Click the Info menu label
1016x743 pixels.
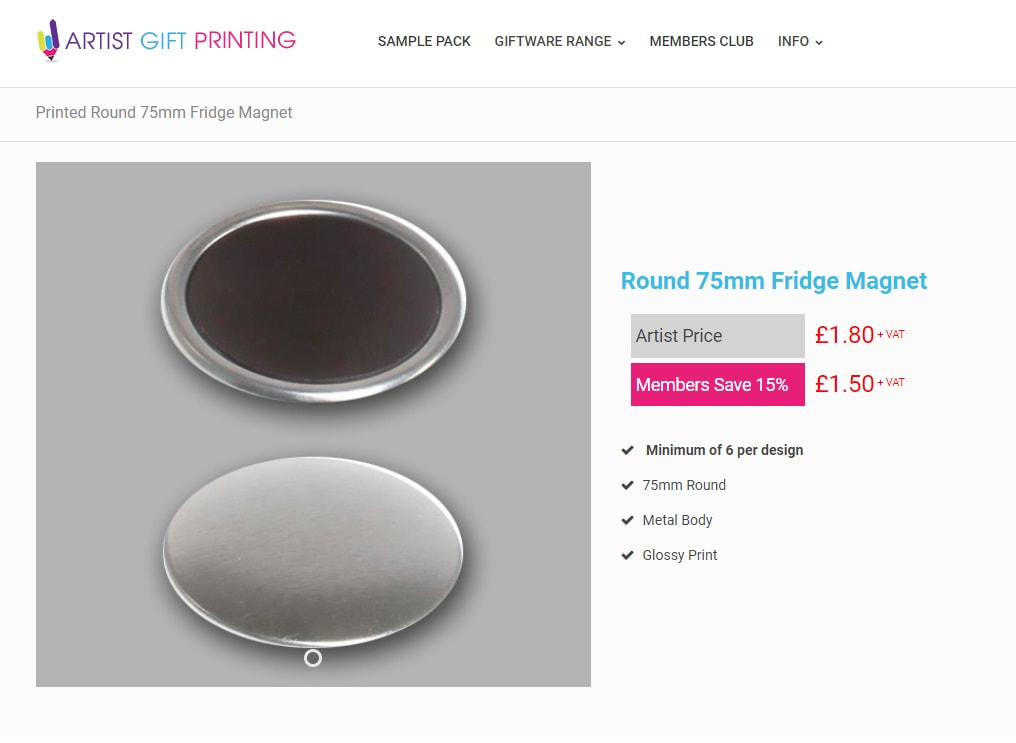(x=793, y=42)
